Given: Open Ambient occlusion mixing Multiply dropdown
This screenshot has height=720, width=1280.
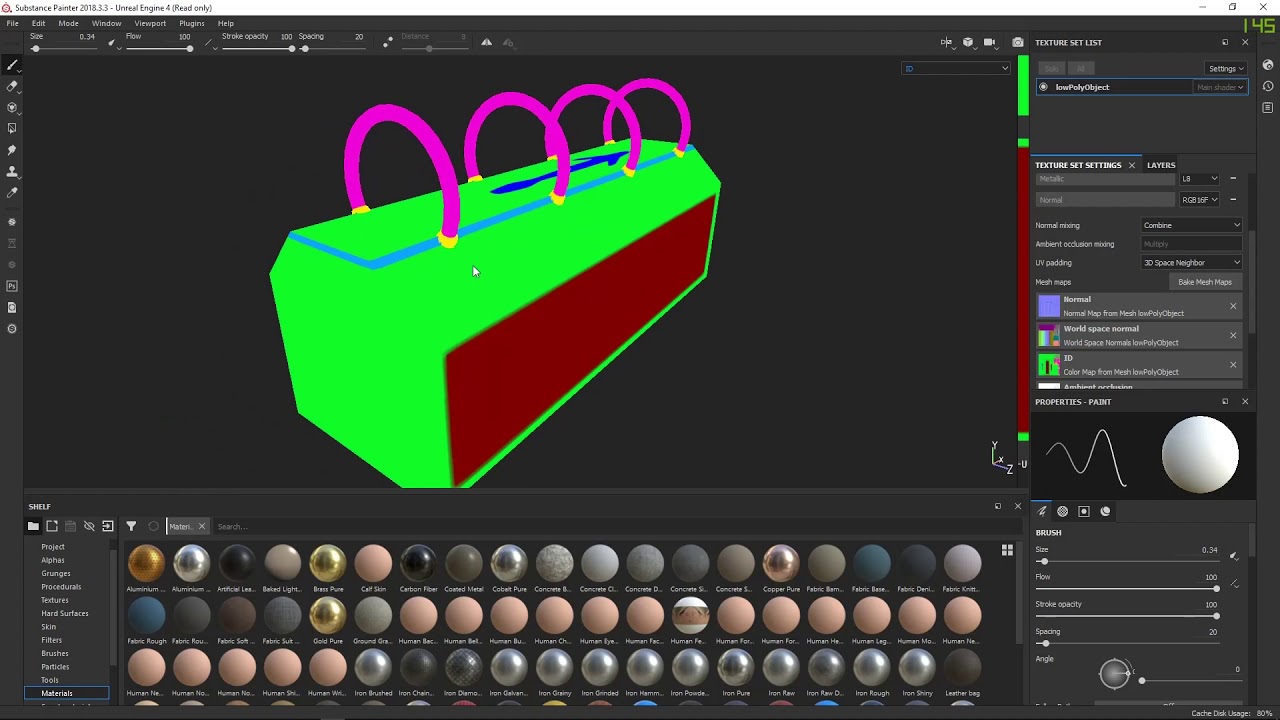Looking at the screenshot, I should tap(1192, 244).
